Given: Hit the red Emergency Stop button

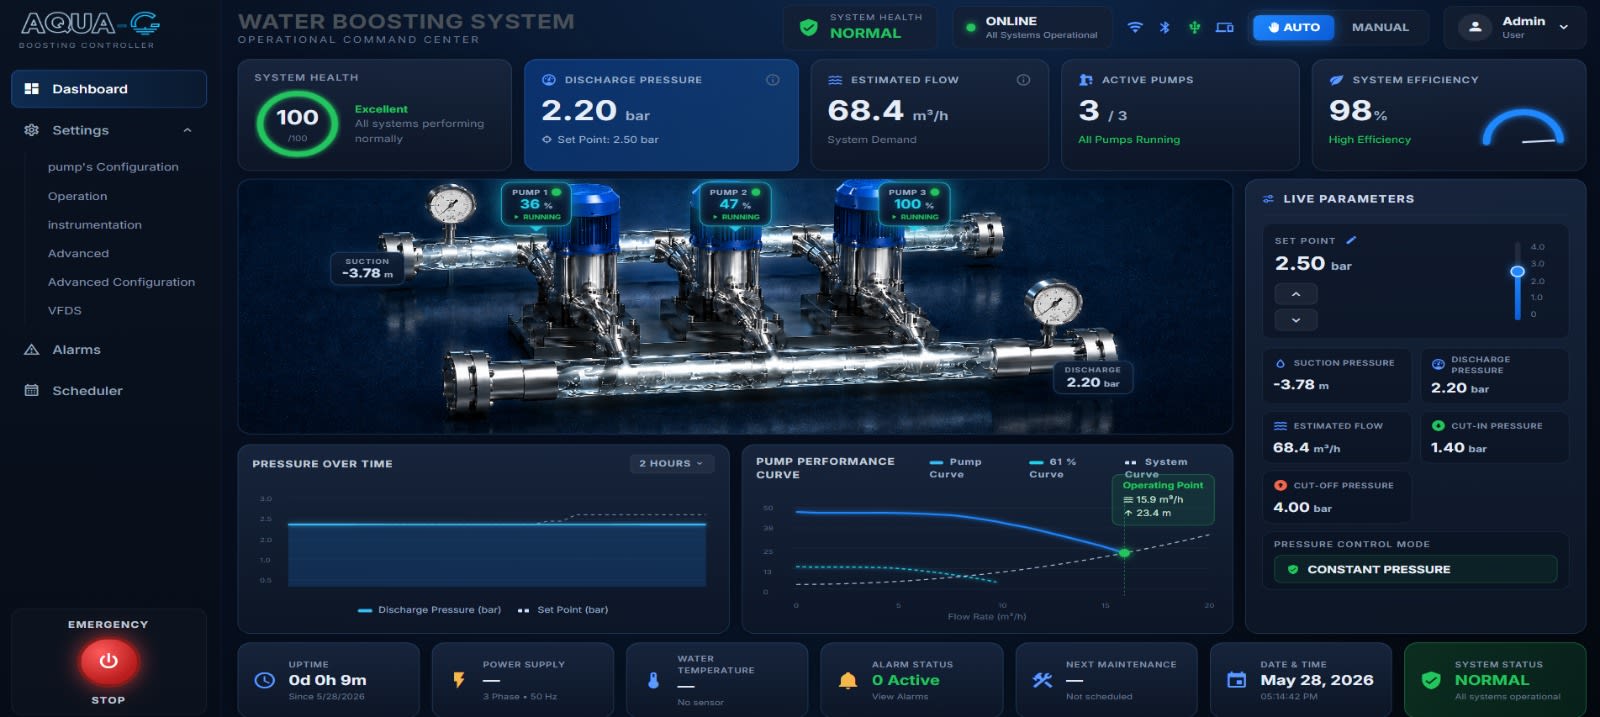Looking at the screenshot, I should point(108,661).
